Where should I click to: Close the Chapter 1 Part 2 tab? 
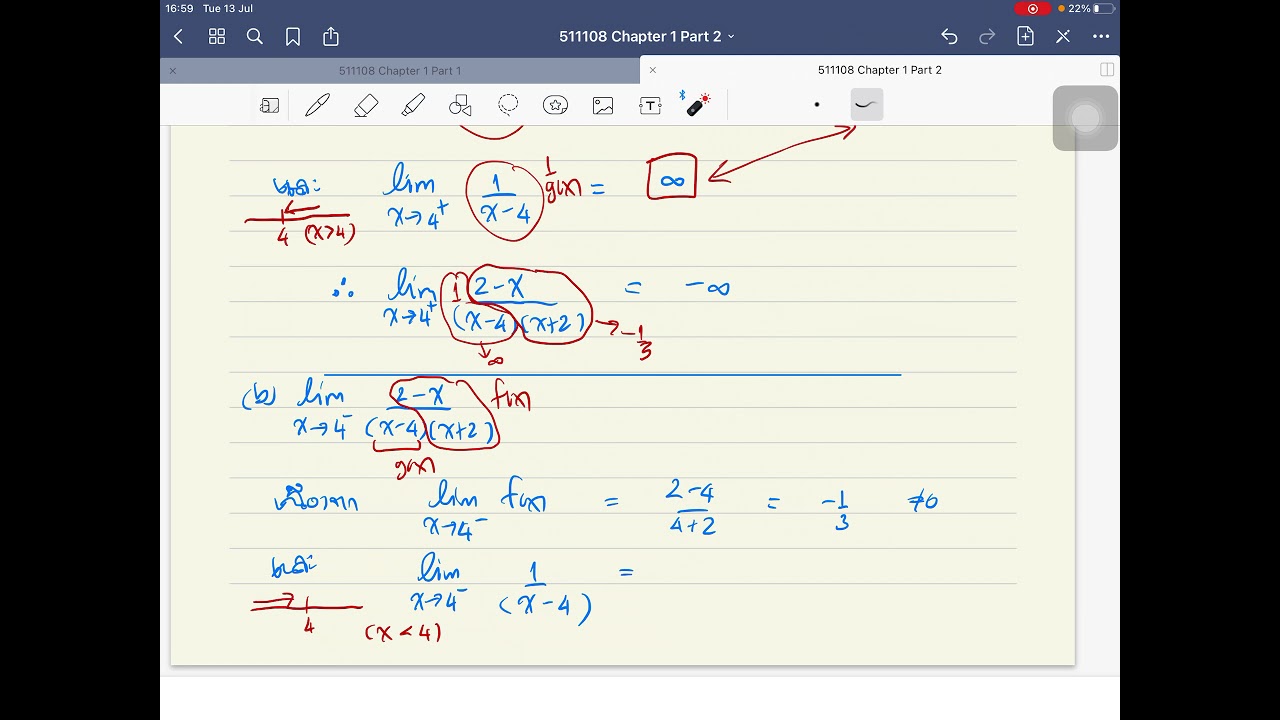click(653, 70)
